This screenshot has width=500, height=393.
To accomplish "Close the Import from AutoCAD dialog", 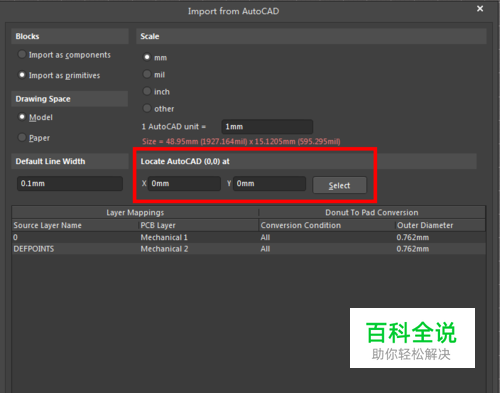I will (480, 9).
